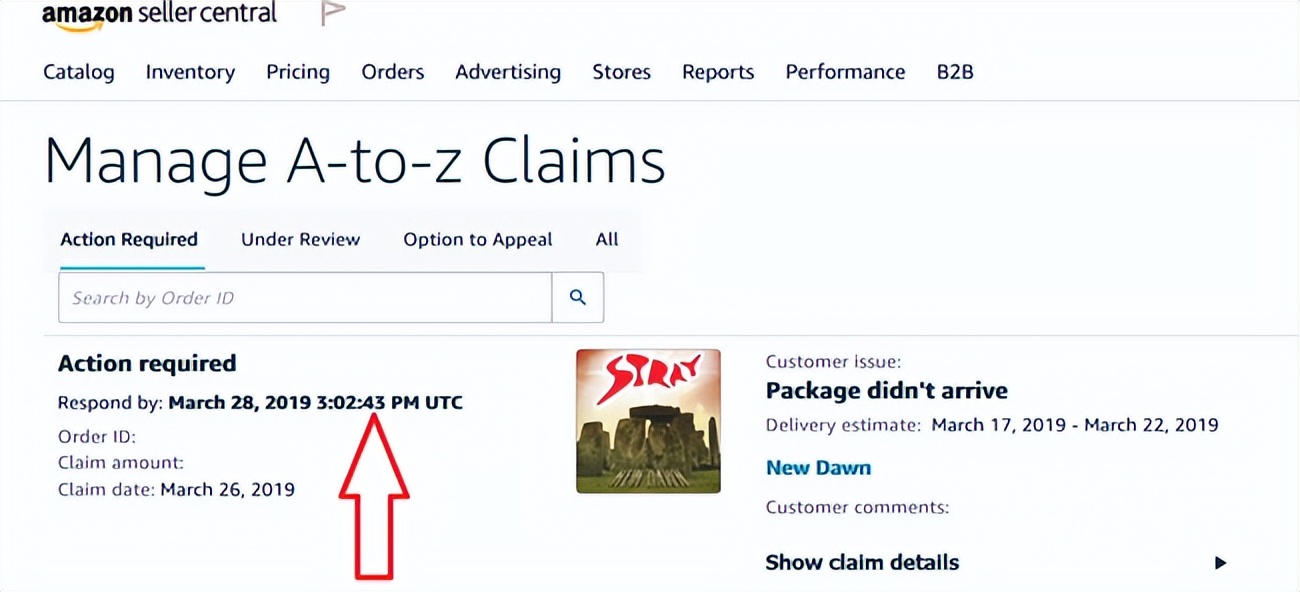Open the Catalog menu

tap(79, 72)
